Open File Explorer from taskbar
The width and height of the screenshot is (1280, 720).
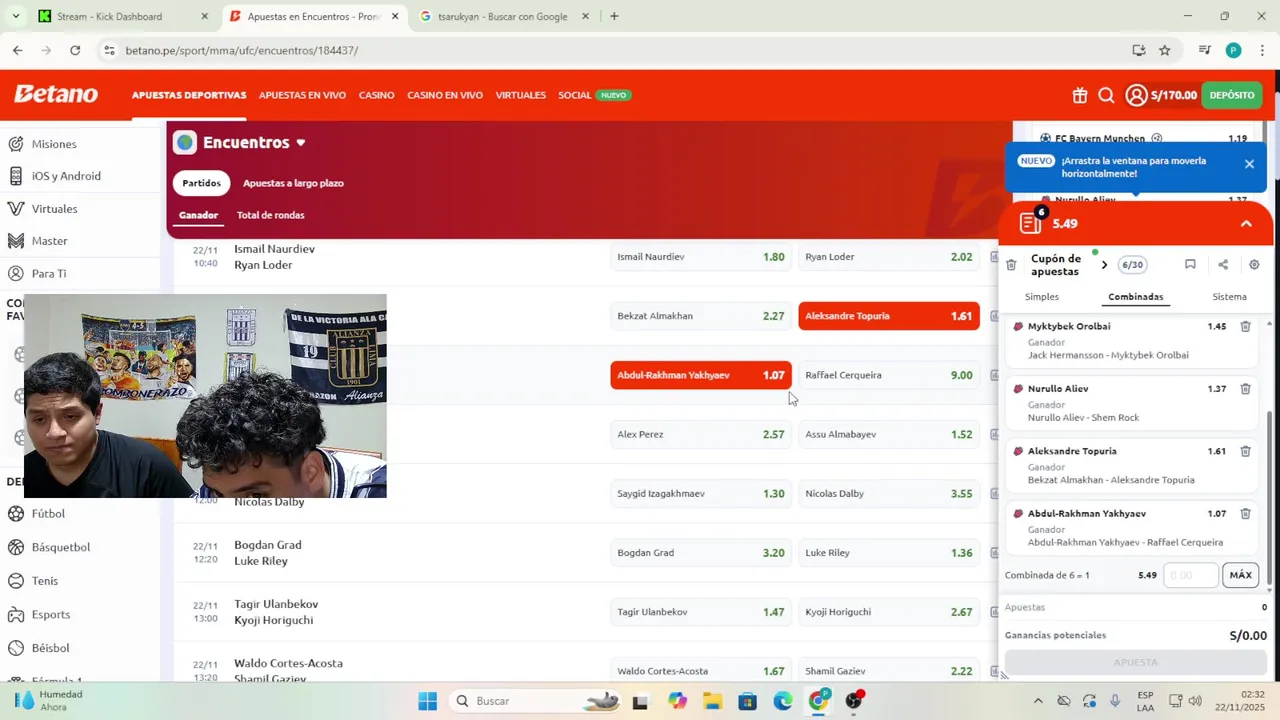coord(712,701)
